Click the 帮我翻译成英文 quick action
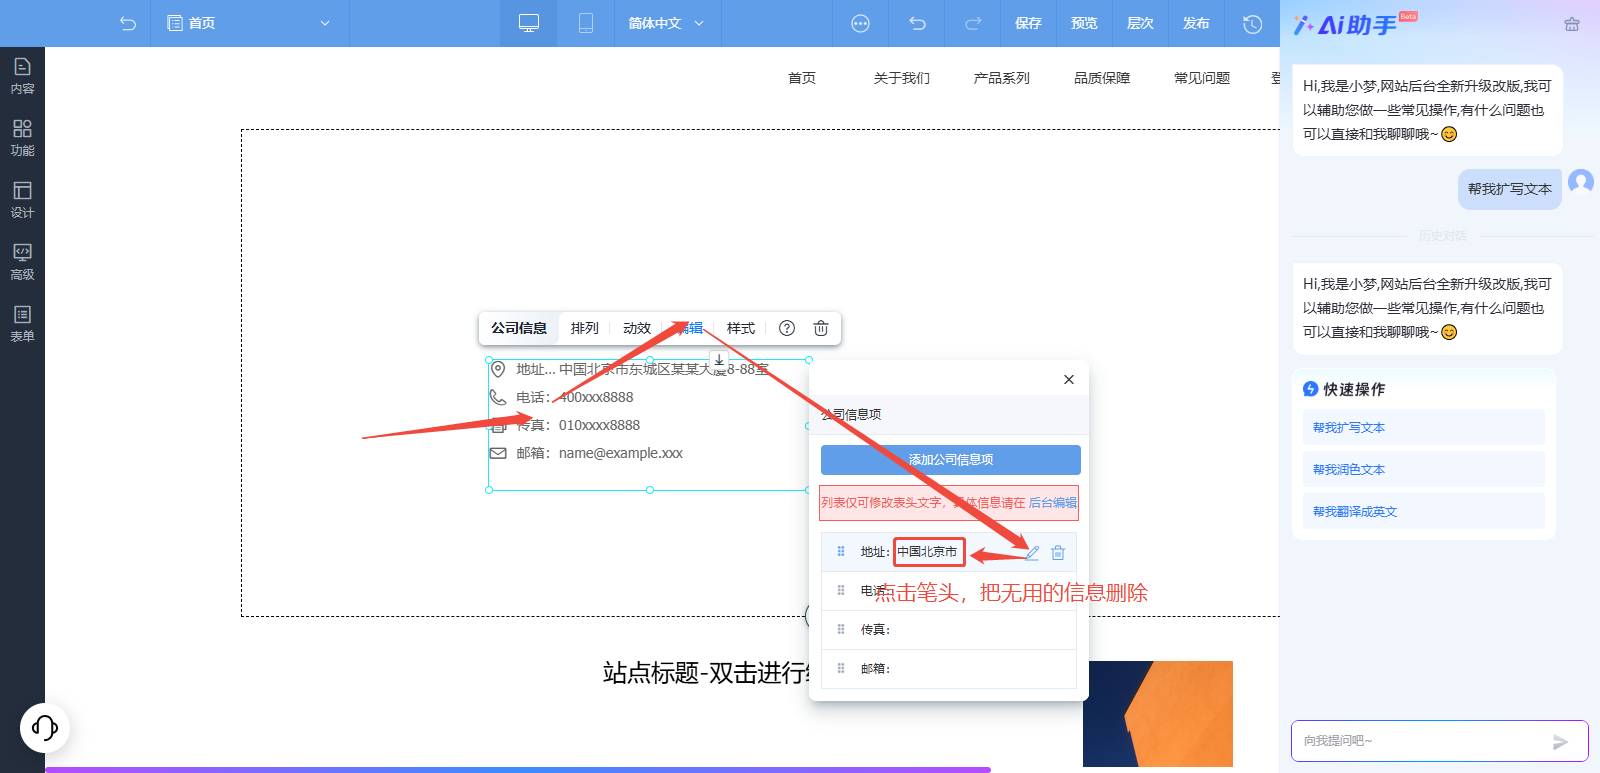 1355,512
